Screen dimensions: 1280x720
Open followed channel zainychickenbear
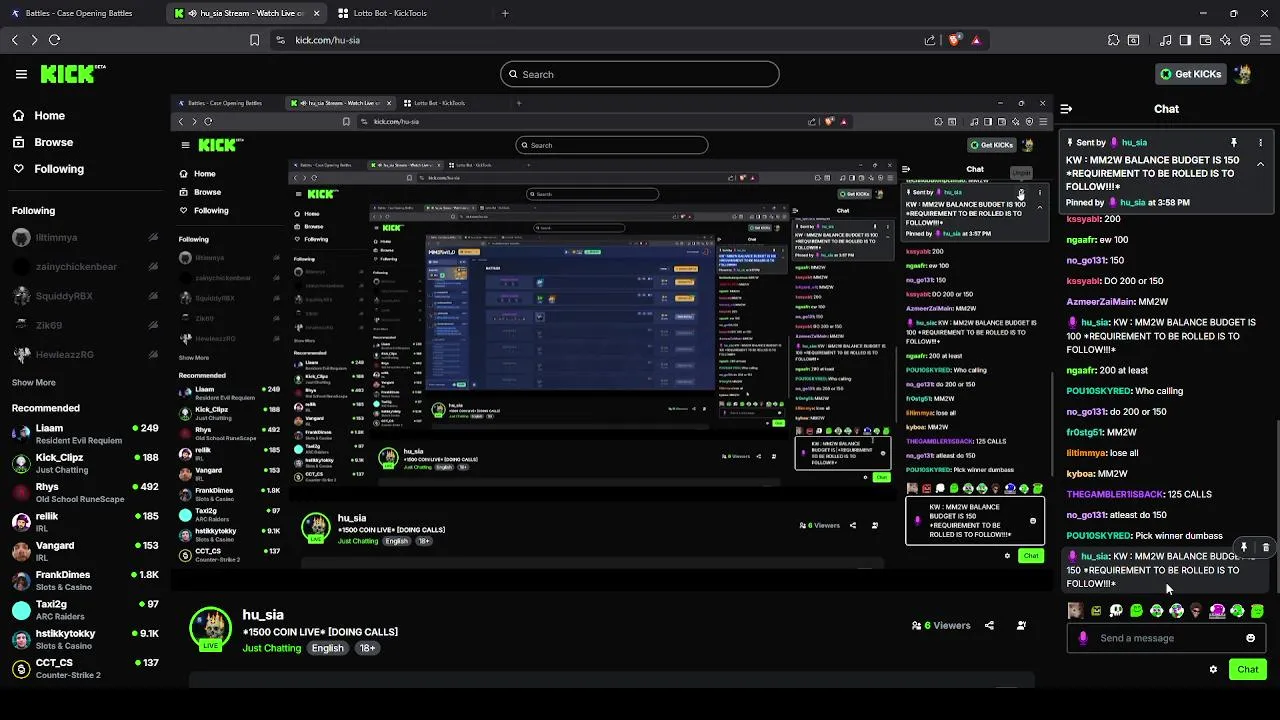(85, 267)
